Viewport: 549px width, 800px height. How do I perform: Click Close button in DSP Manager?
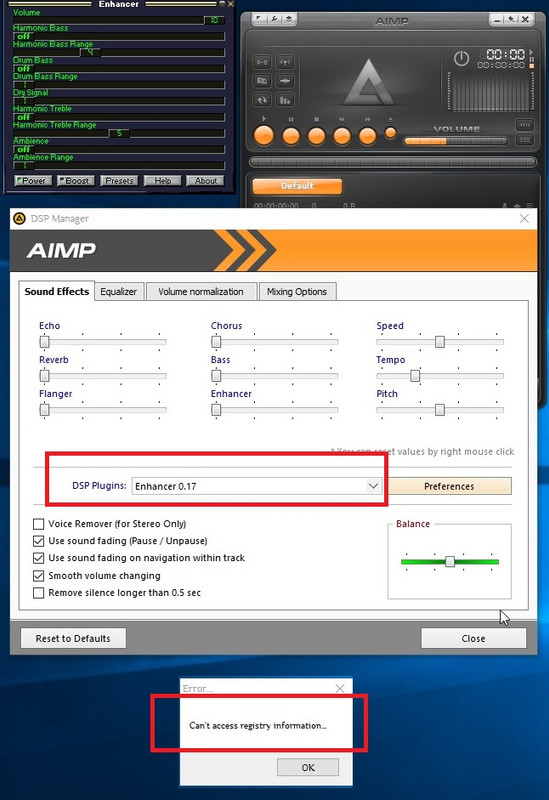[473, 638]
